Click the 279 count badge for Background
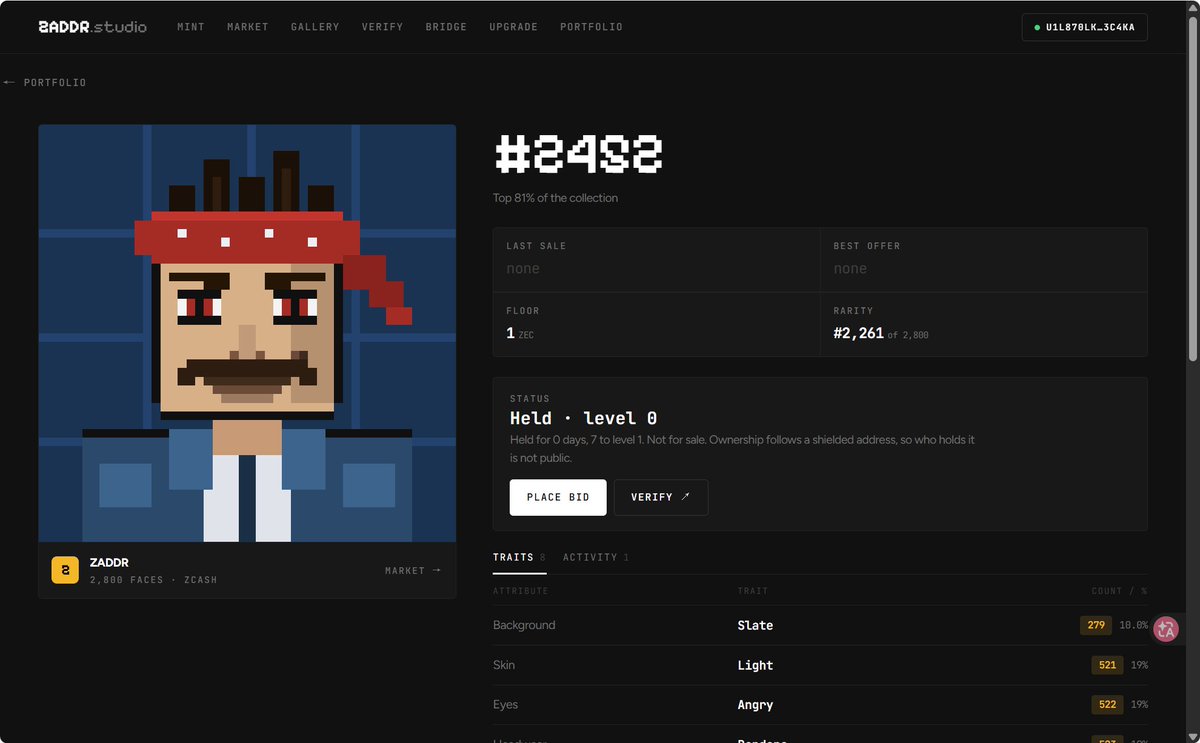This screenshot has width=1200, height=743. [1096, 625]
